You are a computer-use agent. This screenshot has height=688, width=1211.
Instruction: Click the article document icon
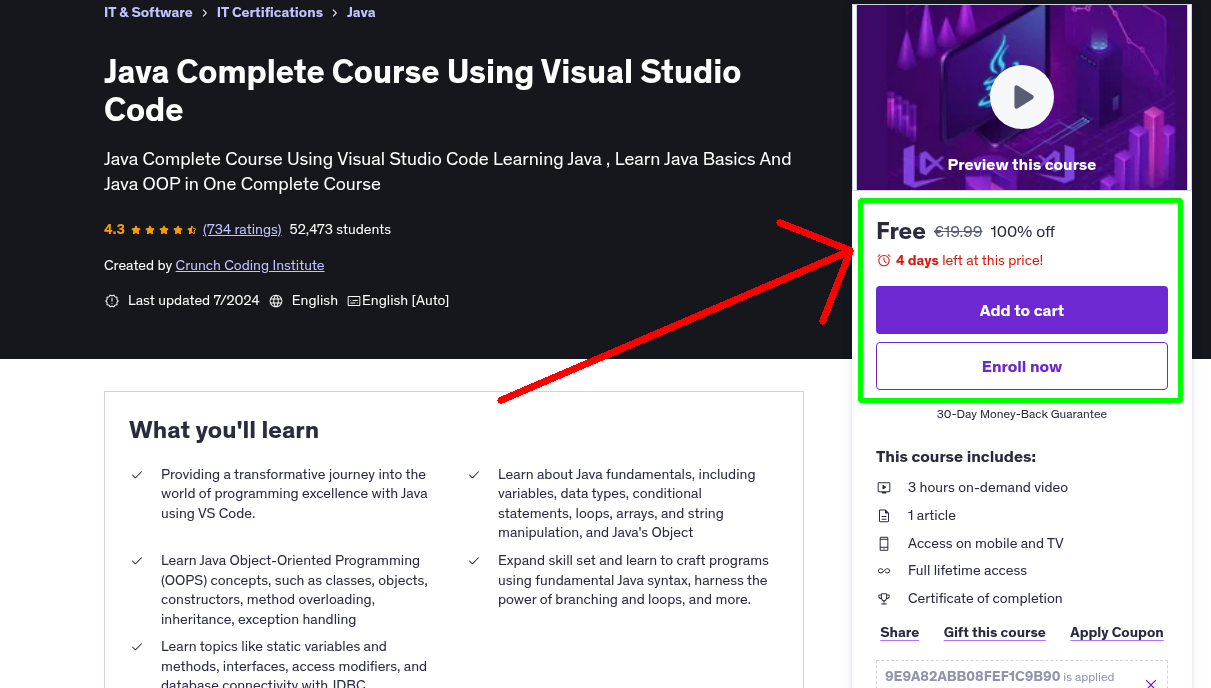[884, 516]
